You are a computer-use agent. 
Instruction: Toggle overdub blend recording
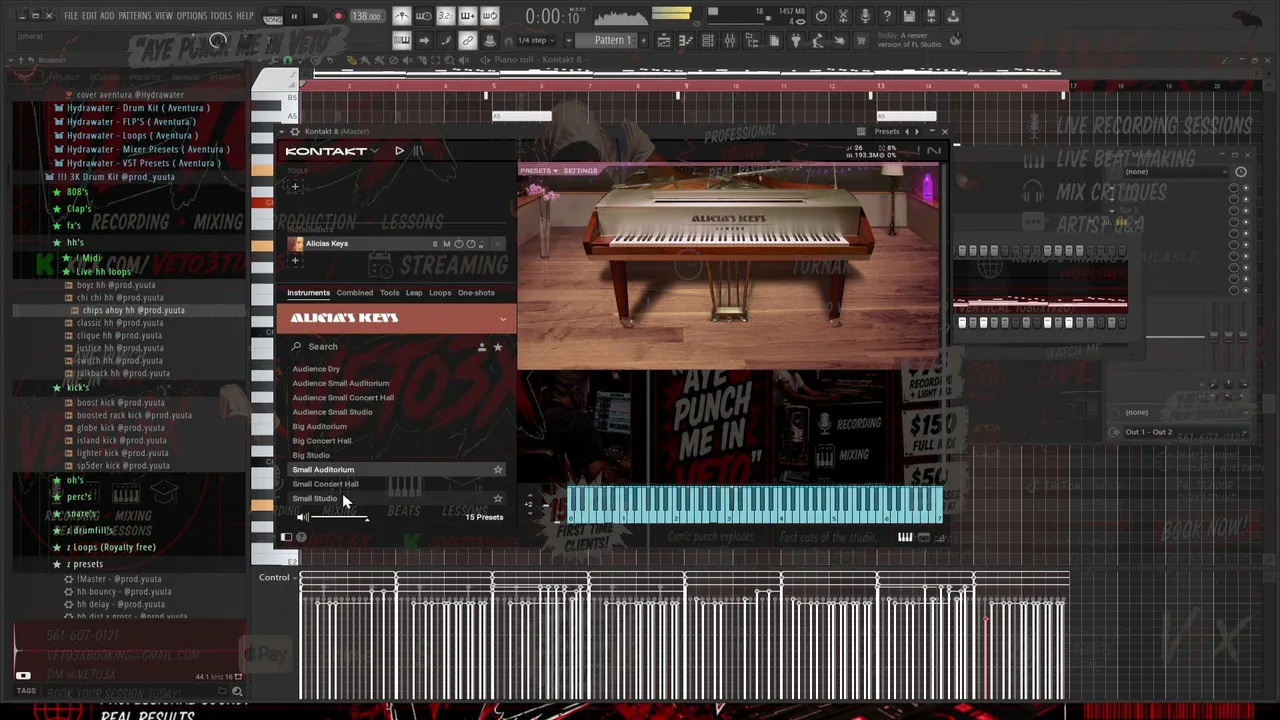pos(467,16)
